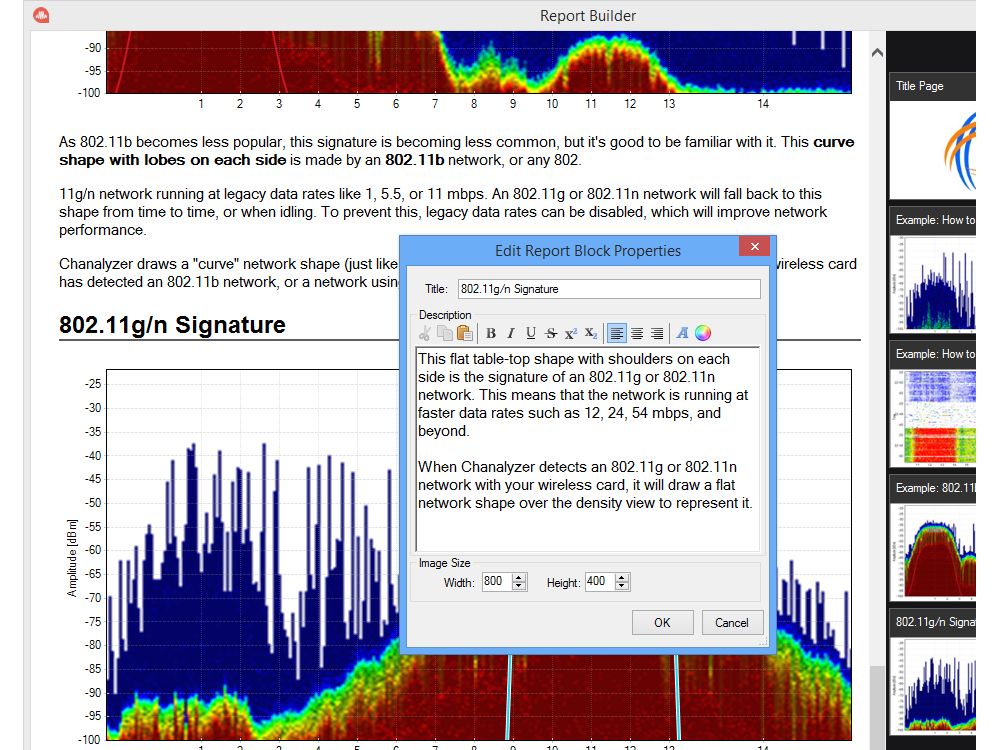The height and width of the screenshot is (750, 1000).
Task: Click inside the Description text area
Action: coord(587,449)
